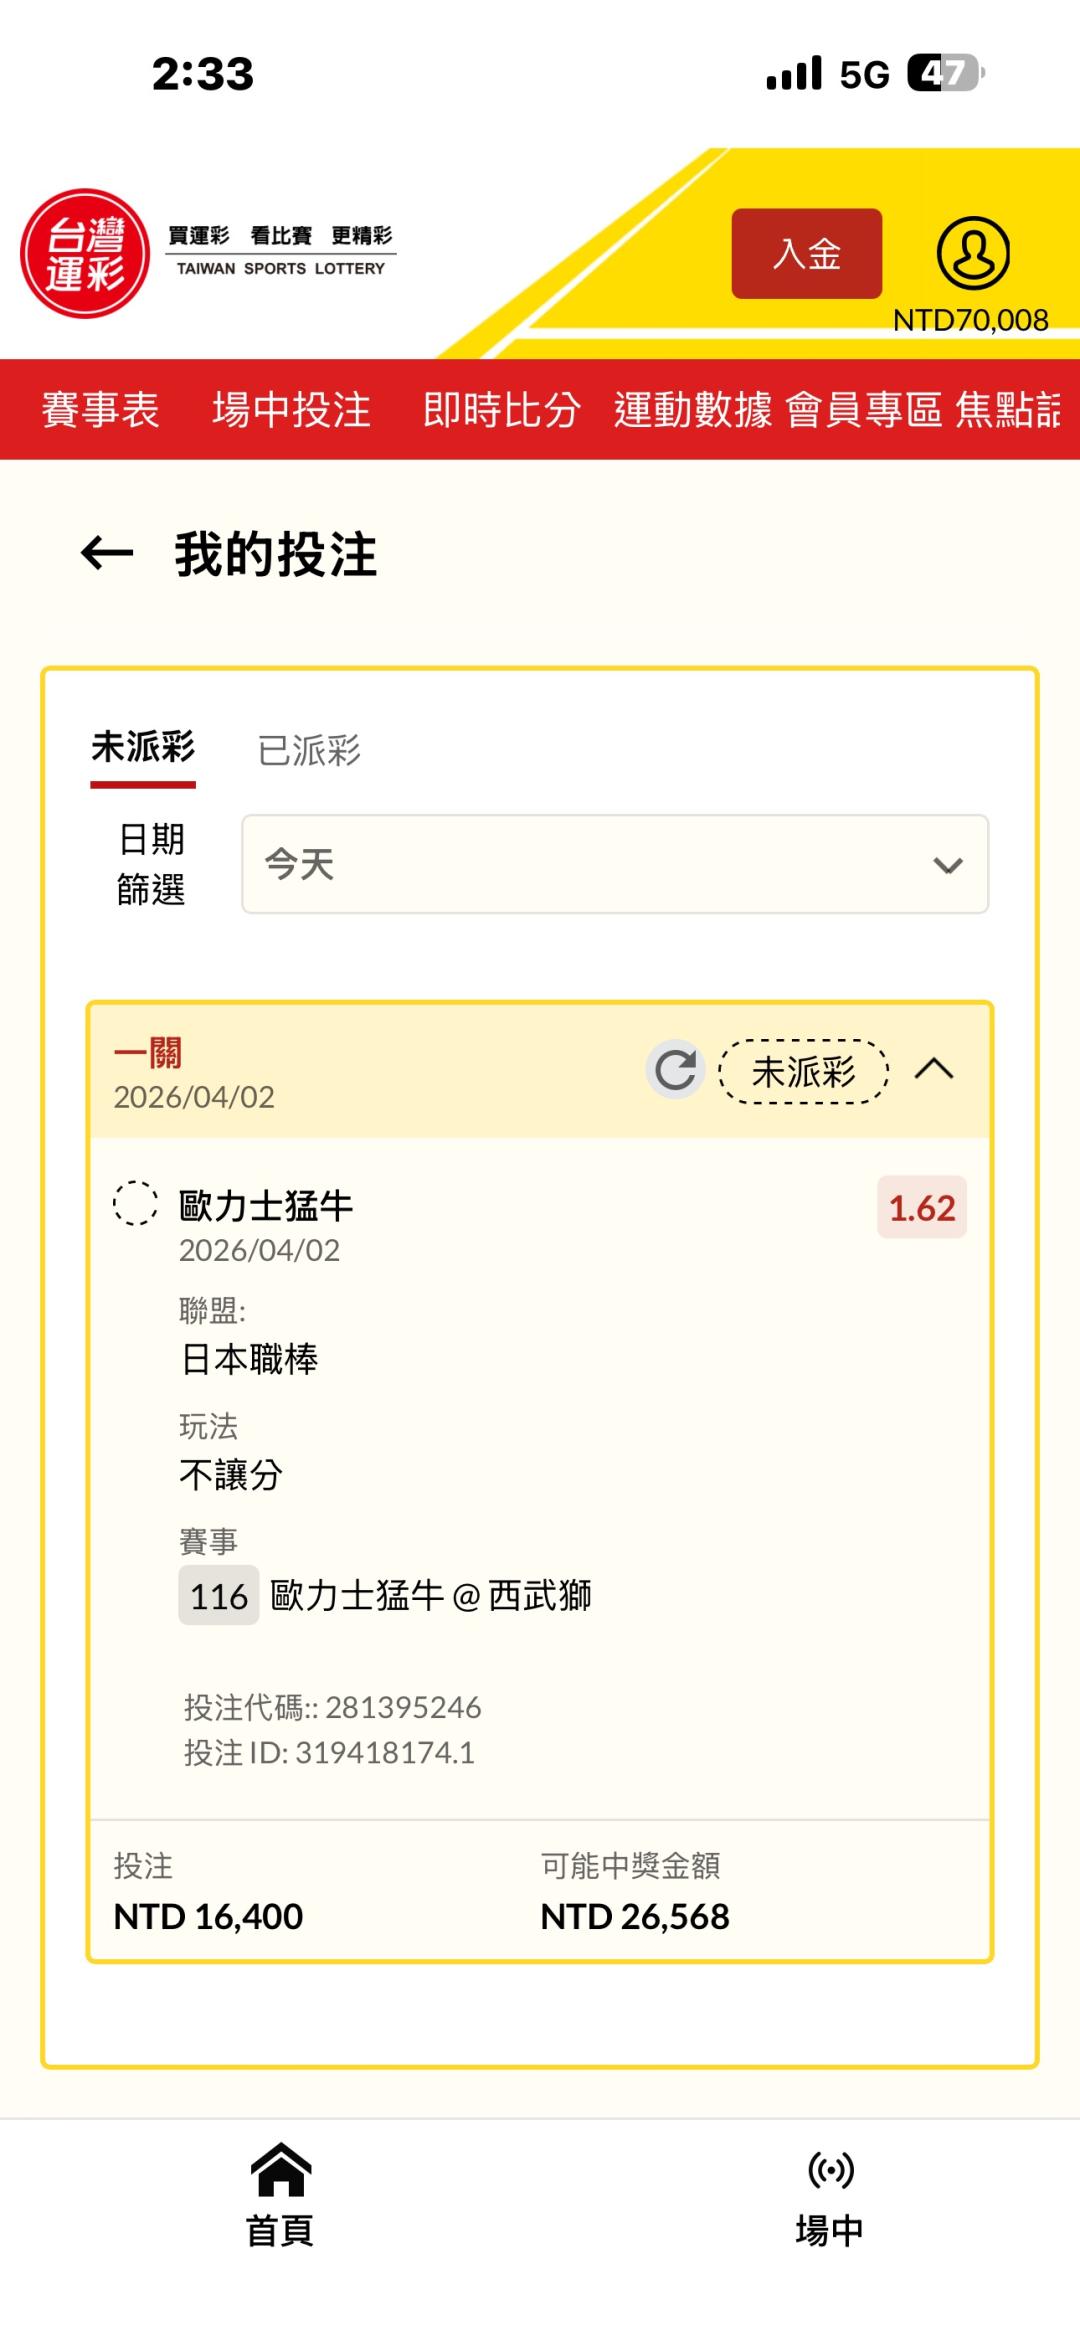1080x2341 pixels.
Task: Open 賽事表 in the navigation bar
Action: (x=100, y=410)
